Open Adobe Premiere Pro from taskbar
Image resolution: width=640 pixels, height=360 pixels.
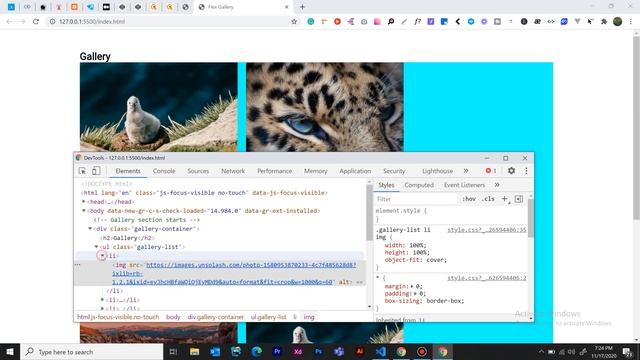[277, 351]
